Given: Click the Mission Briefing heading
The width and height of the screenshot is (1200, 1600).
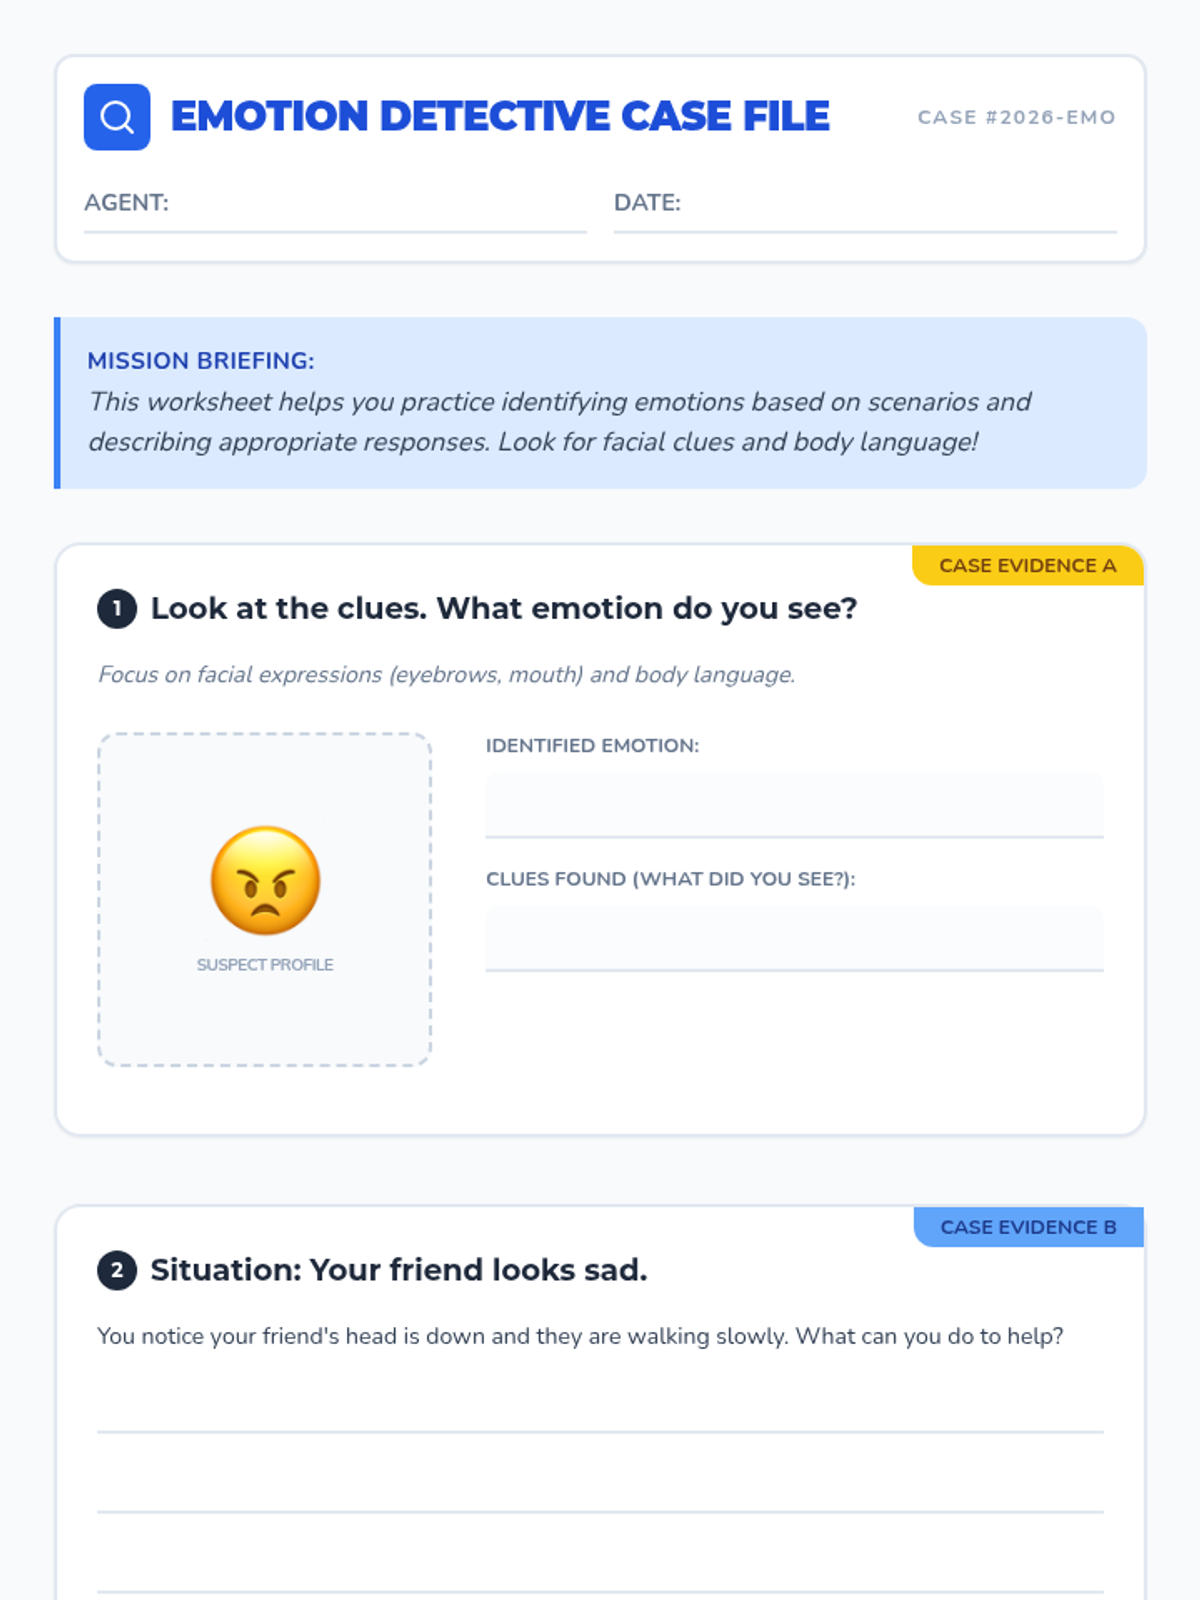Looking at the screenshot, I should 200,361.
